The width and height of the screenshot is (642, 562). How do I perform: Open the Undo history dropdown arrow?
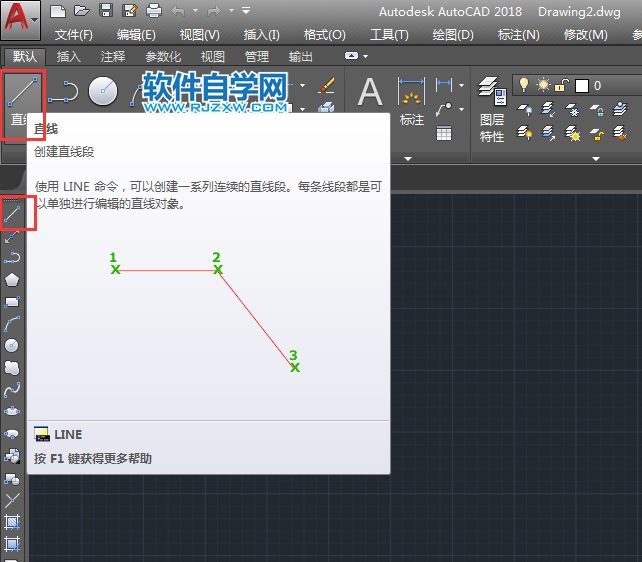(195, 11)
